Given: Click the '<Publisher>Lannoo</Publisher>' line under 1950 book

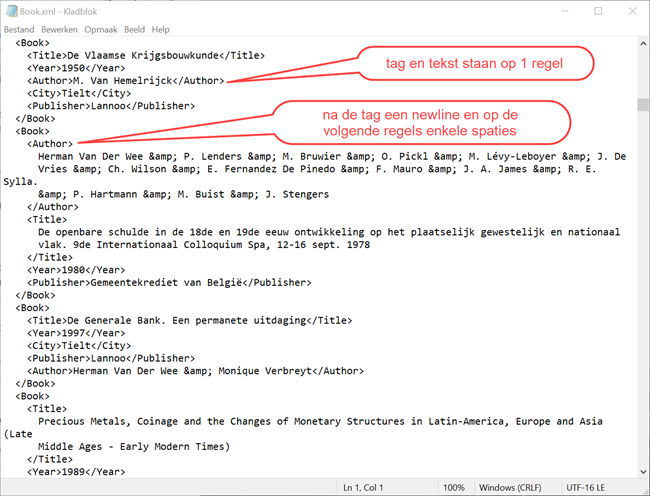Looking at the screenshot, I should point(111,106).
